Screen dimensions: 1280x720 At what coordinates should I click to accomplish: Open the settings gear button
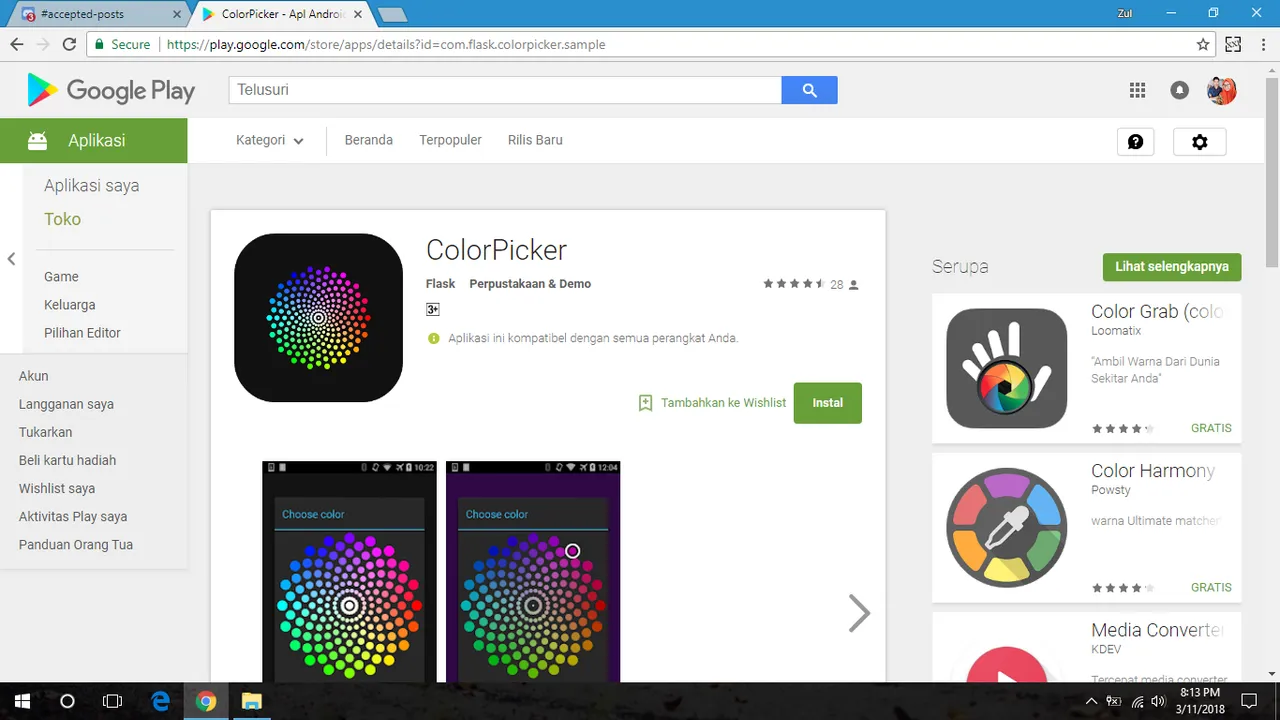pyautogui.click(x=1200, y=142)
